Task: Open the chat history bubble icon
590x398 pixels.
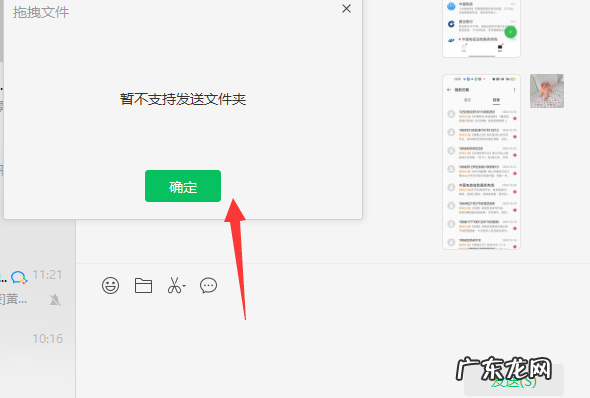Action: [x=208, y=286]
